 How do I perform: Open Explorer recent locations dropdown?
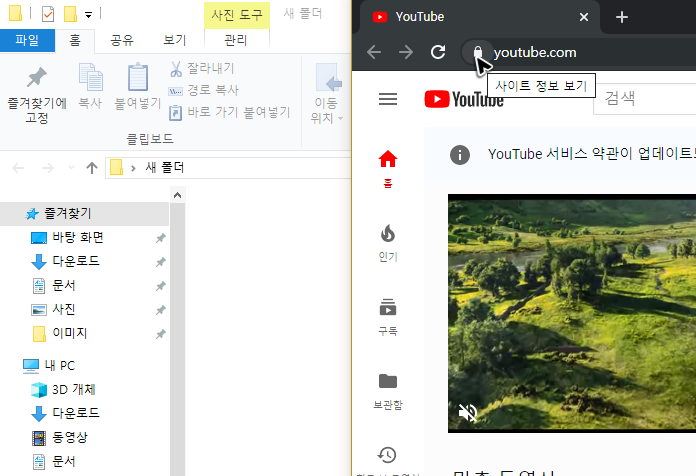71,168
